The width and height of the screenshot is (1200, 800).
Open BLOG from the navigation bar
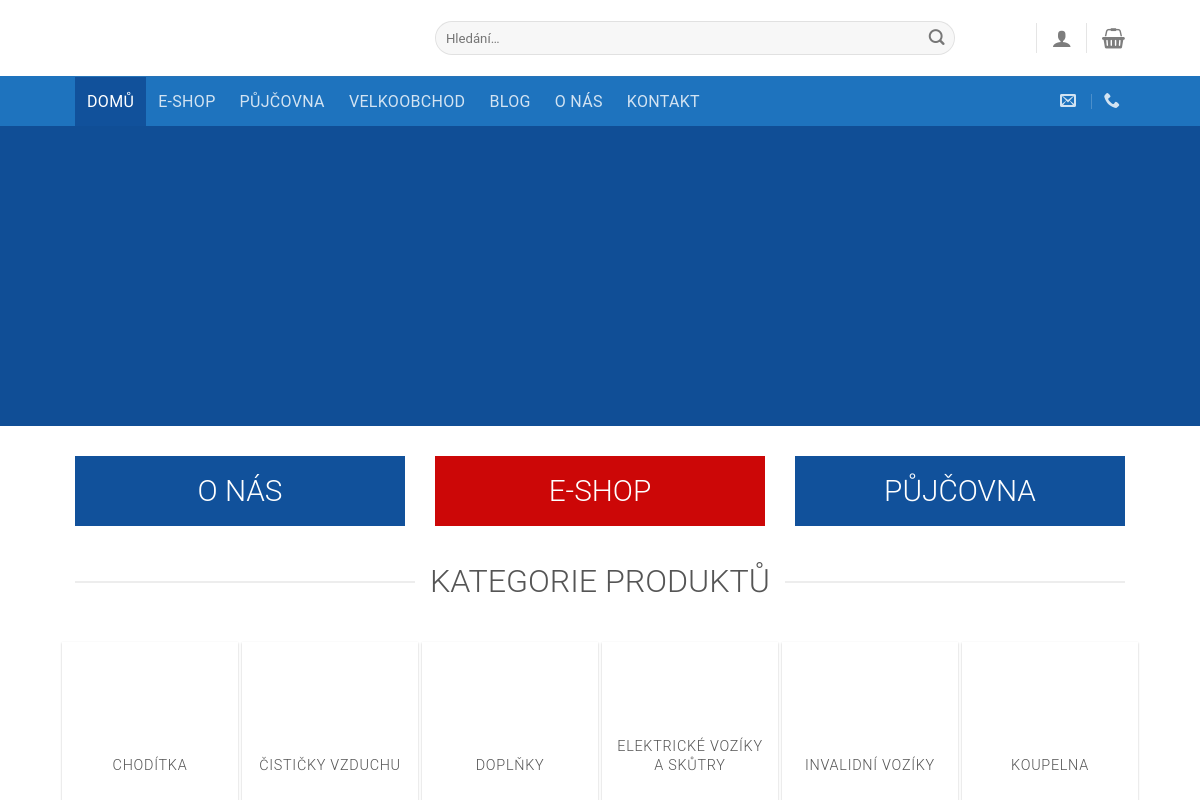(510, 101)
